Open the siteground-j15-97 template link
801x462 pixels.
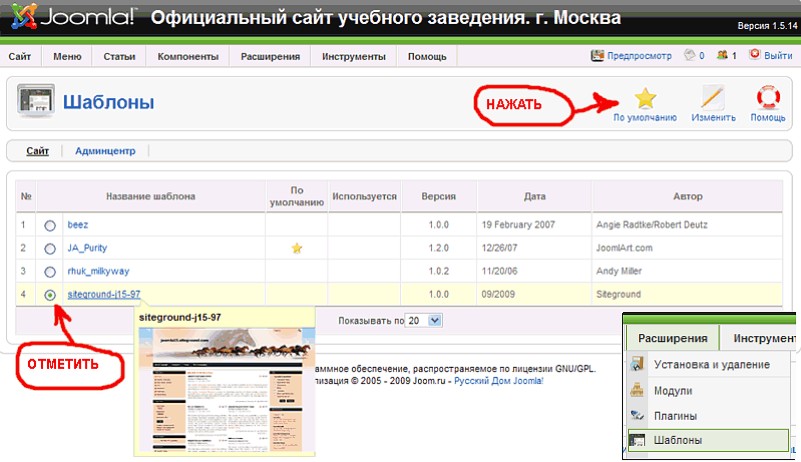pos(104,294)
